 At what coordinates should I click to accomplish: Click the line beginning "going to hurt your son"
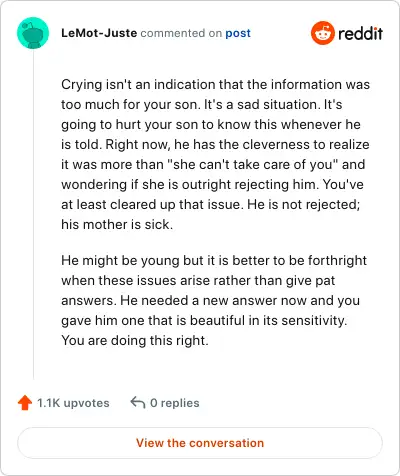pos(211,124)
